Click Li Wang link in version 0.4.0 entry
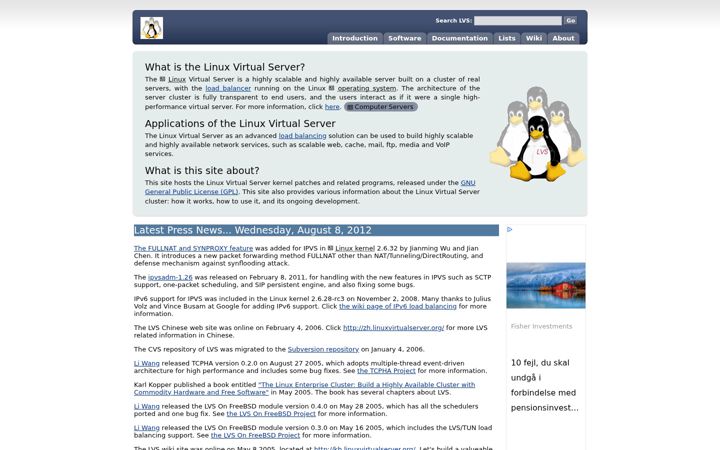The height and width of the screenshot is (450, 720). coord(146,406)
